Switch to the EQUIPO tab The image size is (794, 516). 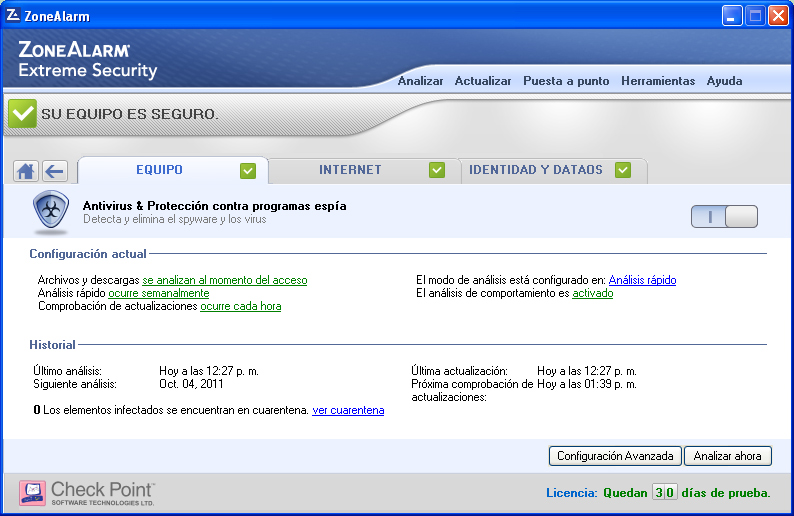tap(173, 170)
